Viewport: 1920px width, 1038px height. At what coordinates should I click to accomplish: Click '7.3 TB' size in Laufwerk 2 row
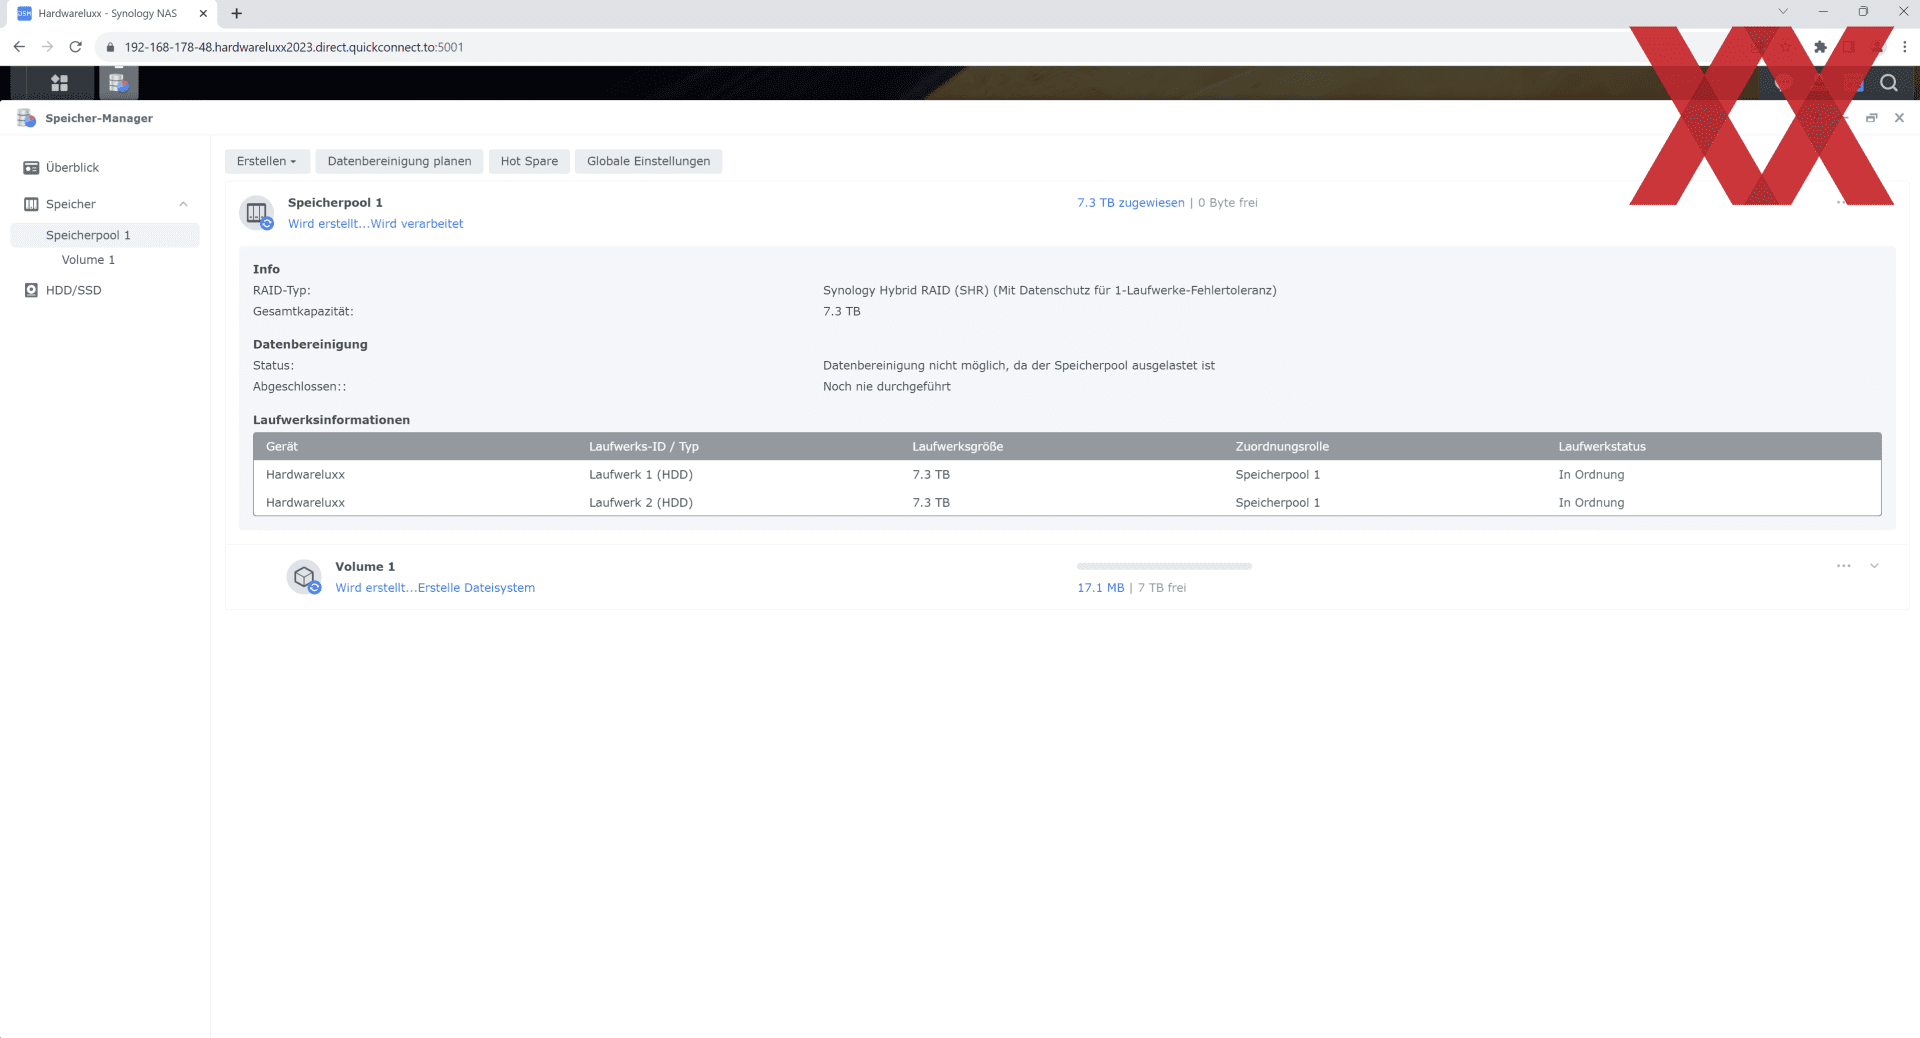pos(931,503)
